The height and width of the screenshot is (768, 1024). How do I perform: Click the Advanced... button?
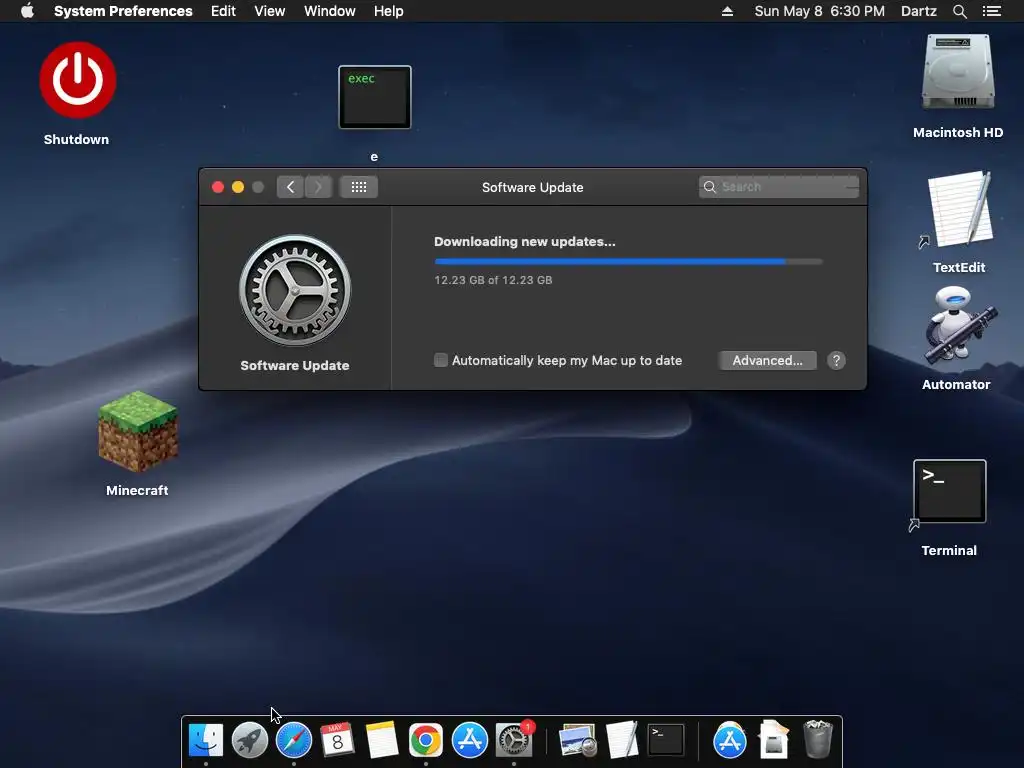(767, 360)
